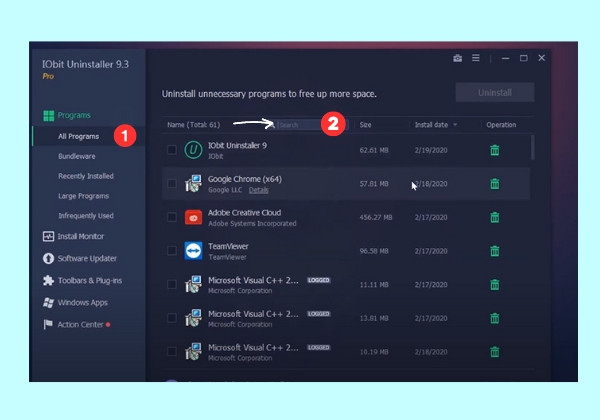This screenshot has width=600, height=420.
Task: Click the green Programs grid icon
Action: pos(49,116)
